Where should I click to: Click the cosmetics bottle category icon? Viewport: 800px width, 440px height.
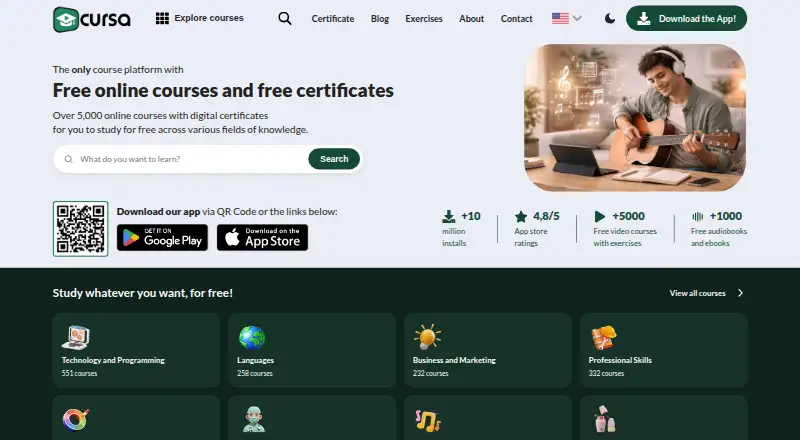[x=605, y=419]
